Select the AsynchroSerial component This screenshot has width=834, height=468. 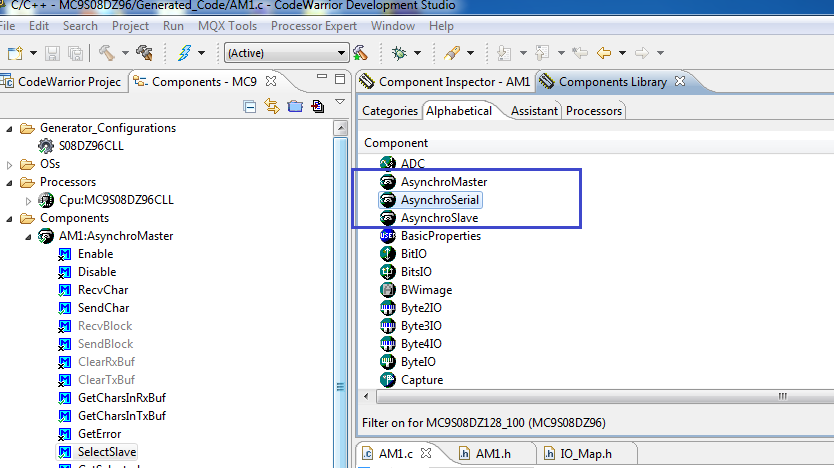430,199
